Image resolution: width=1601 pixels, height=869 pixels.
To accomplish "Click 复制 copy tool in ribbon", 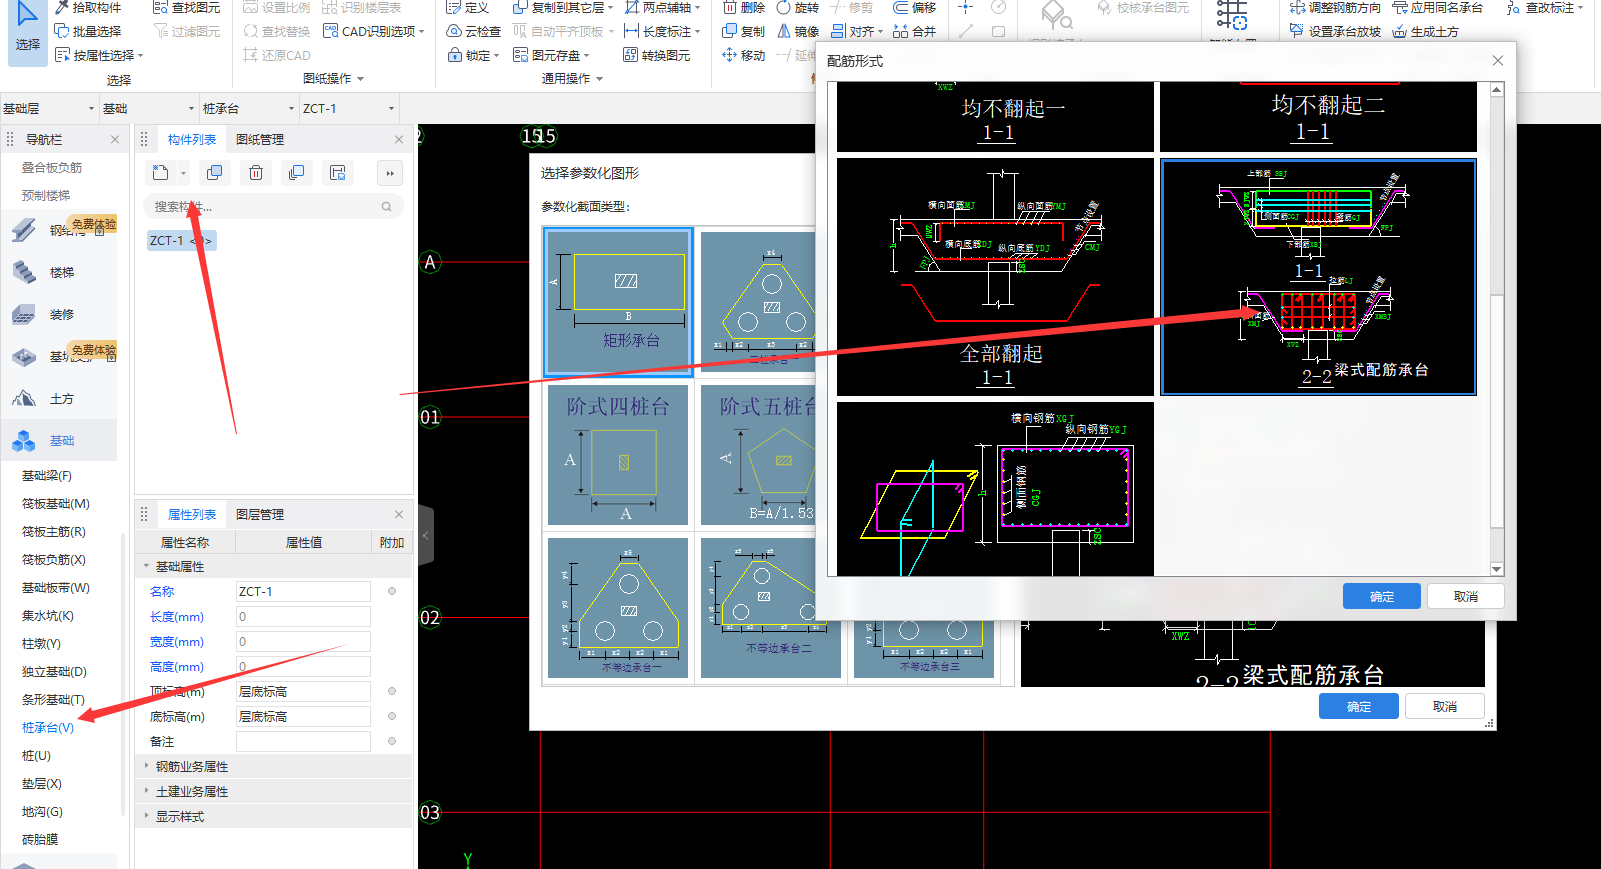I will (744, 31).
